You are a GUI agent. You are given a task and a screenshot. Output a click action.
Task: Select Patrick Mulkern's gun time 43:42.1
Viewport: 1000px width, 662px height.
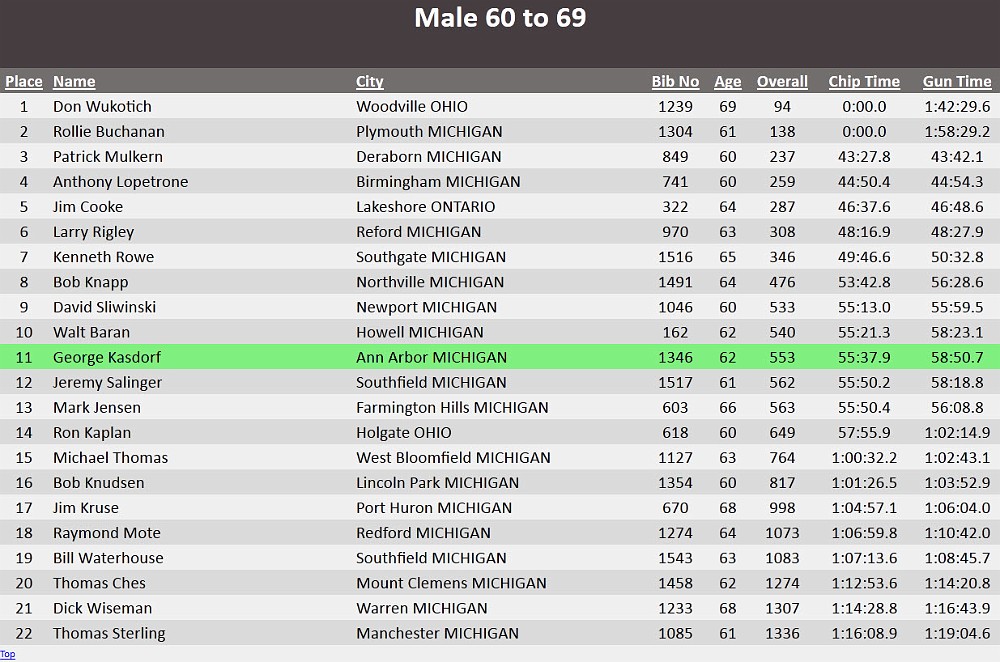956,156
